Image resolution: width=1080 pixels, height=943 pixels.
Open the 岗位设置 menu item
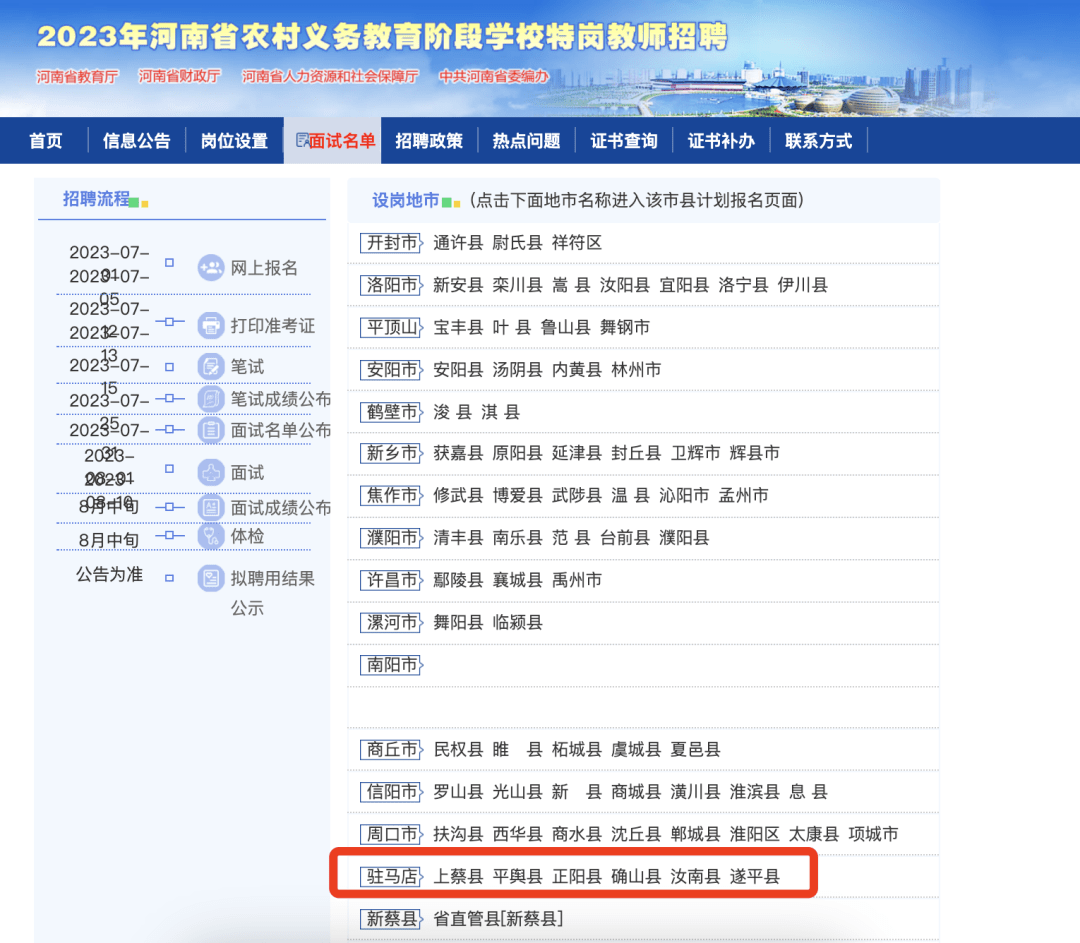click(x=234, y=141)
